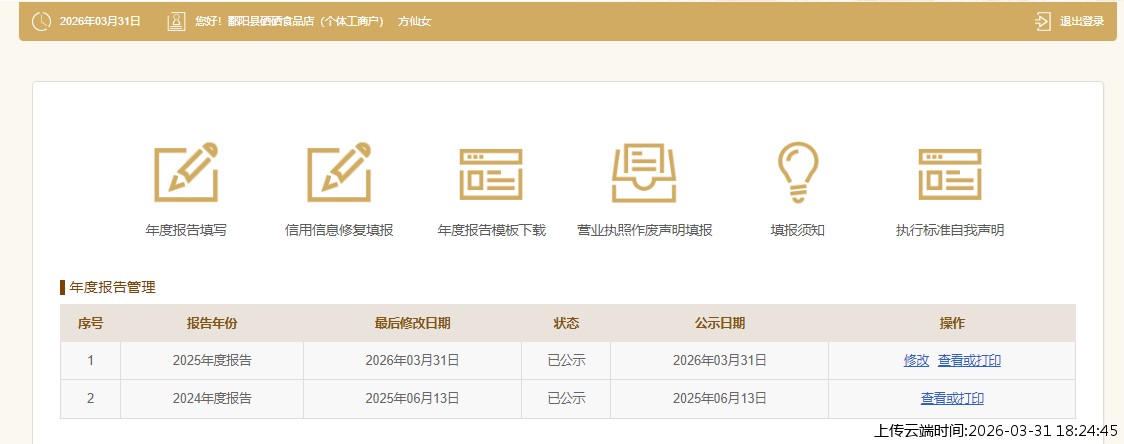Image resolution: width=1124 pixels, height=444 pixels.
Task: Click the clock icon beside the date
Action: pyautogui.click(x=41, y=21)
